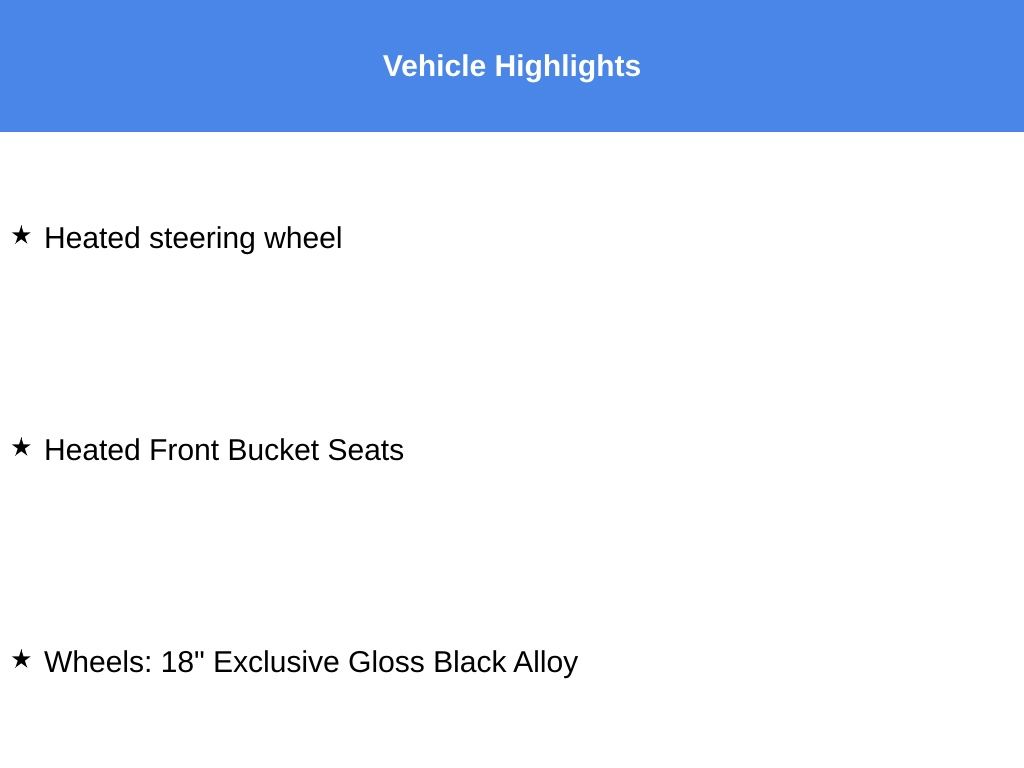
Task: Click the star icon beside Heated steering wheel
Action: 21,235
